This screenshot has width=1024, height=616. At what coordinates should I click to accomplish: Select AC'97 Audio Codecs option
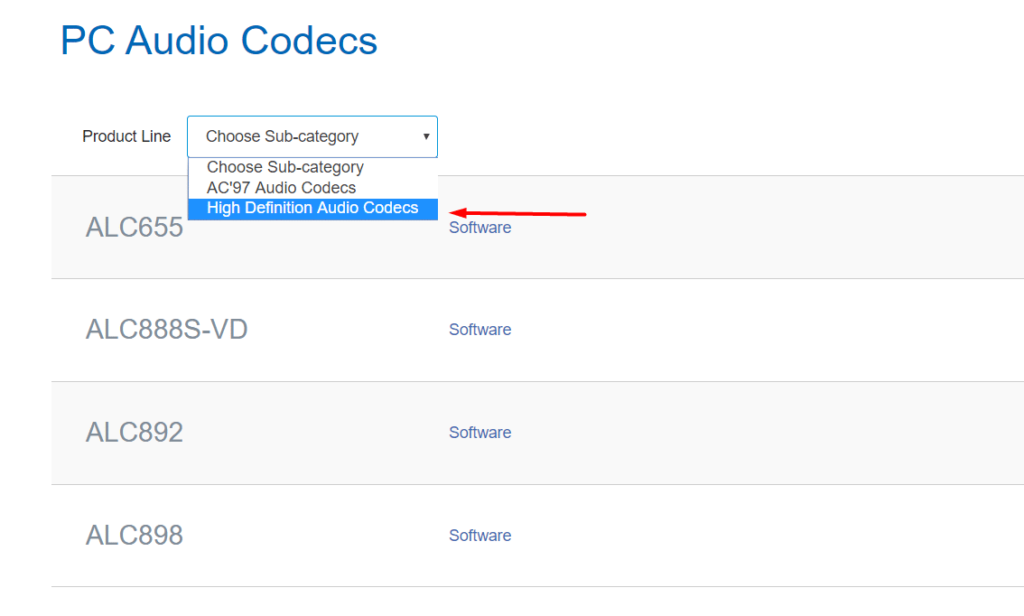point(313,187)
